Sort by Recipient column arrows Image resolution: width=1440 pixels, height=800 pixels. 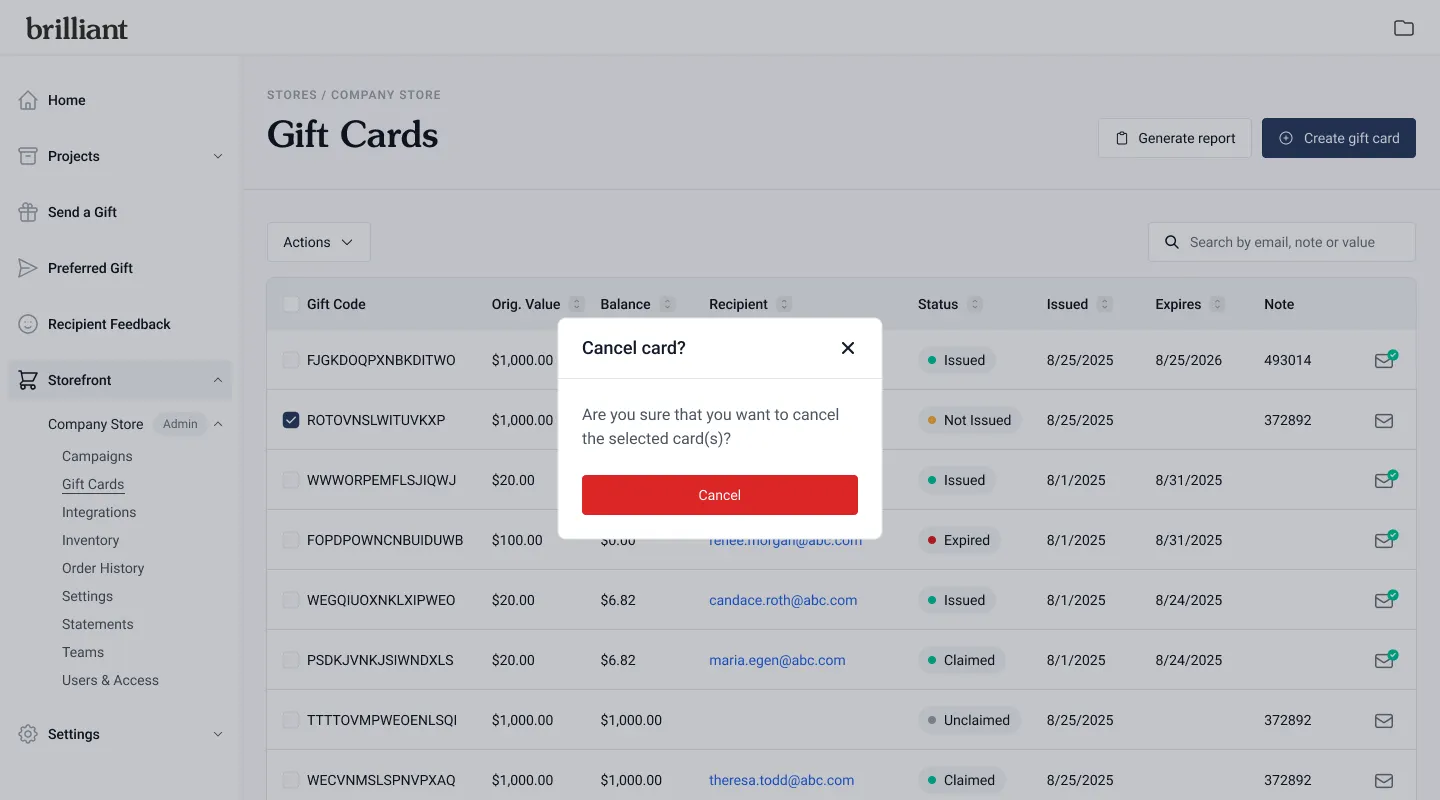(x=784, y=304)
